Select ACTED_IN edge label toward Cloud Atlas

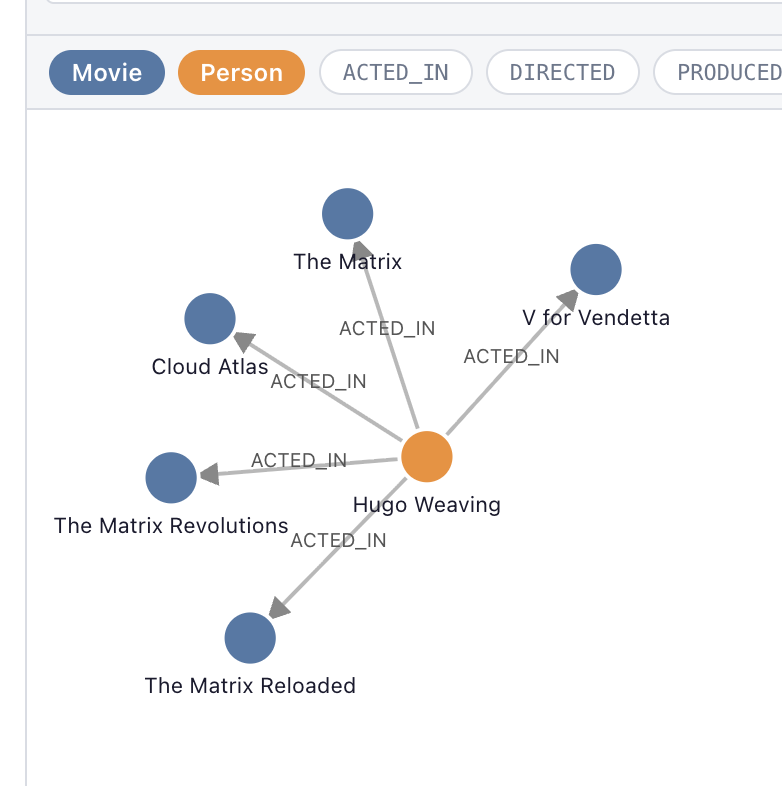click(x=318, y=381)
